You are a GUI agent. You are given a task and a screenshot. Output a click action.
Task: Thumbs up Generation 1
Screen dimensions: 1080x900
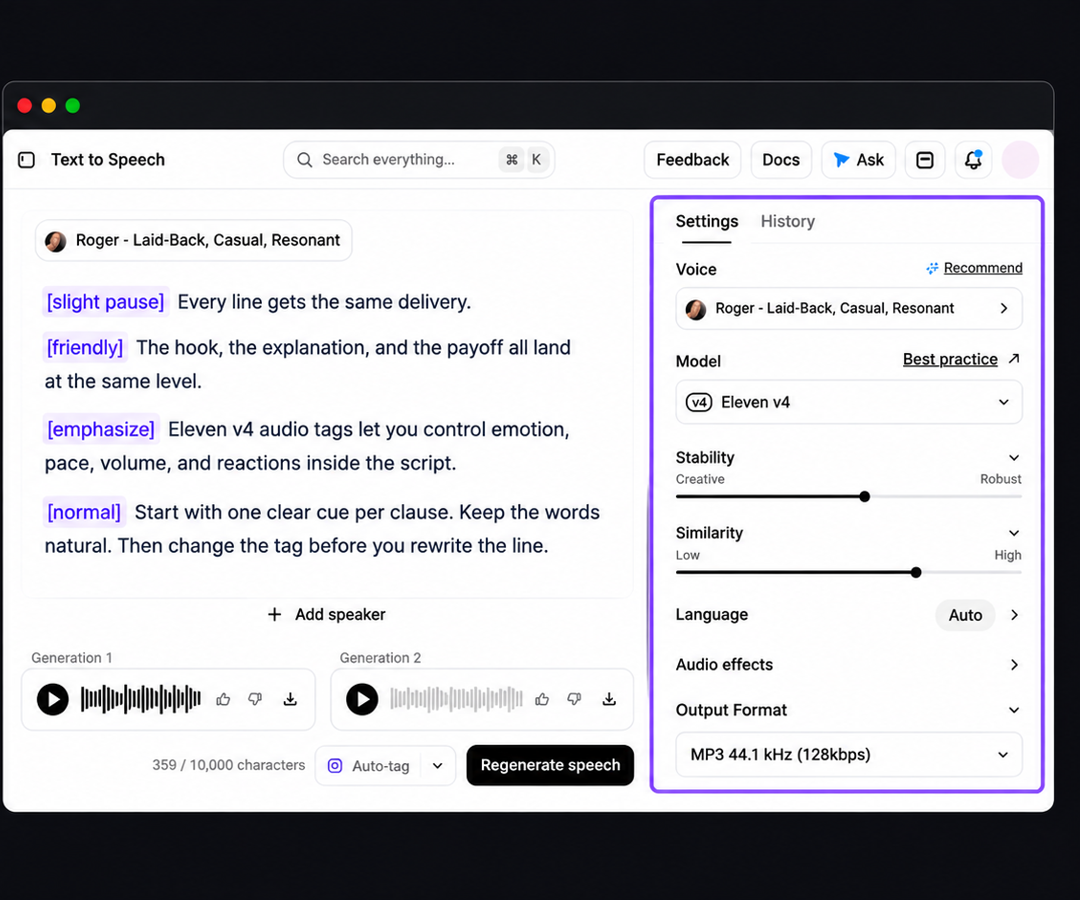pos(223,700)
